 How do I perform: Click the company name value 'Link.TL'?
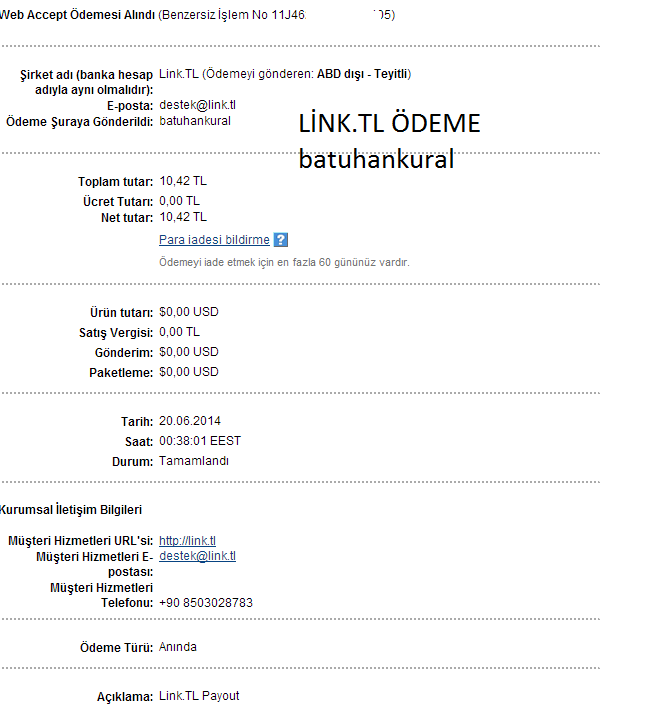(179, 74)
